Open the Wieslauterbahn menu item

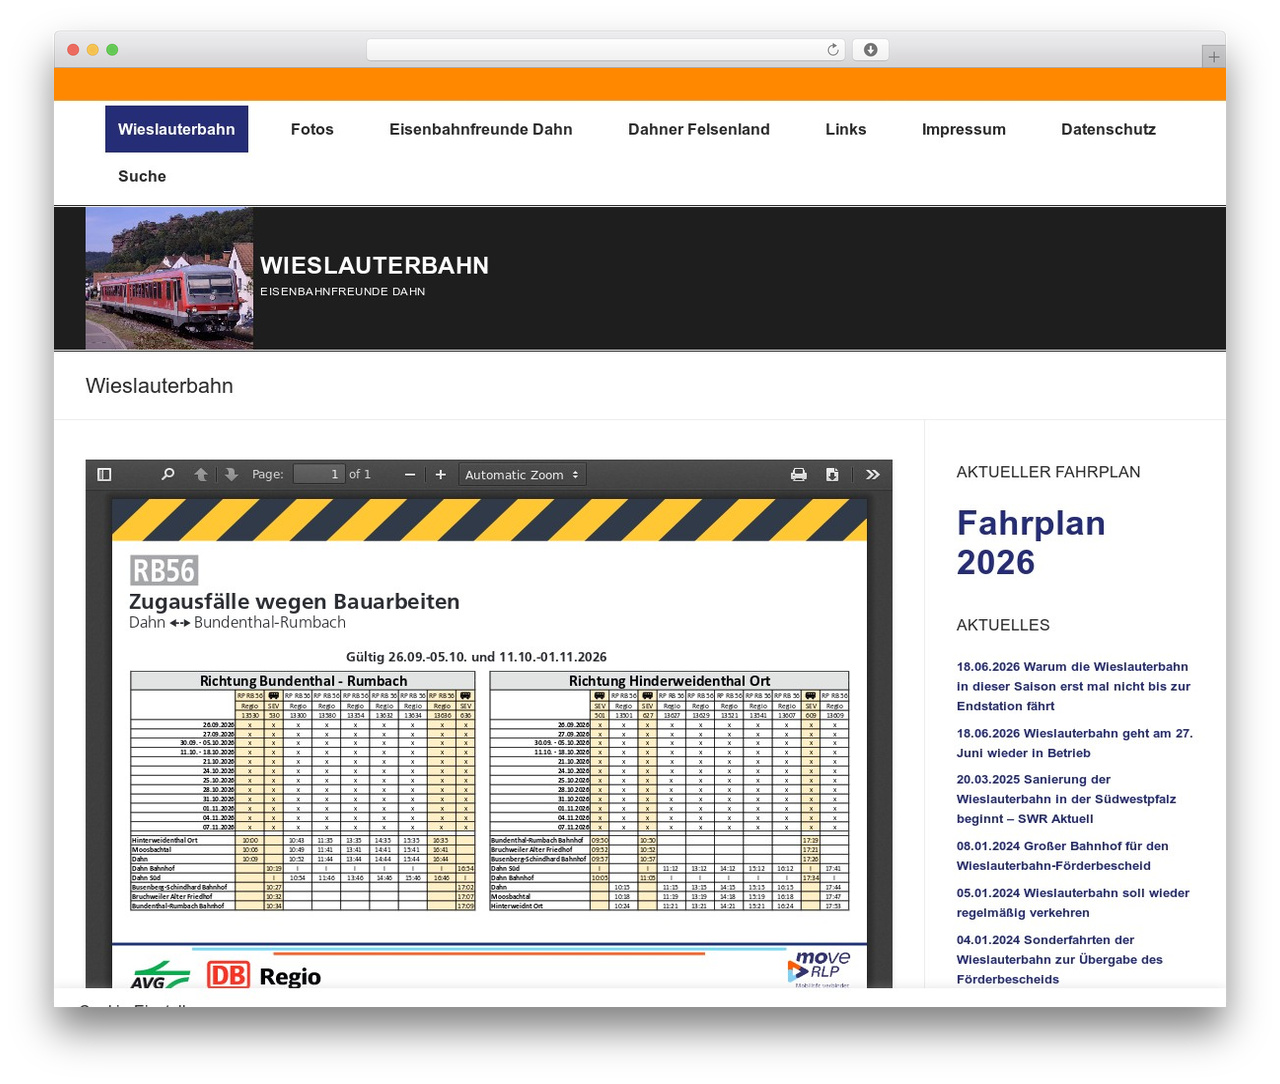pyautogui.click(x=176, y=129)
